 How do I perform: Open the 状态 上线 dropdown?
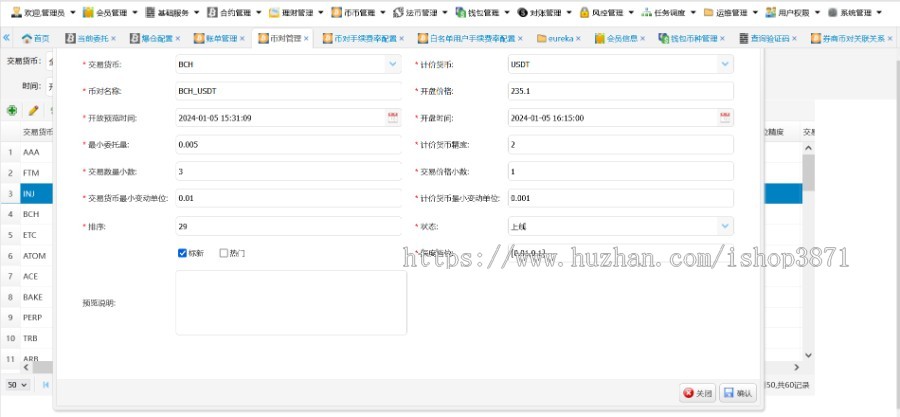[725, 226]
